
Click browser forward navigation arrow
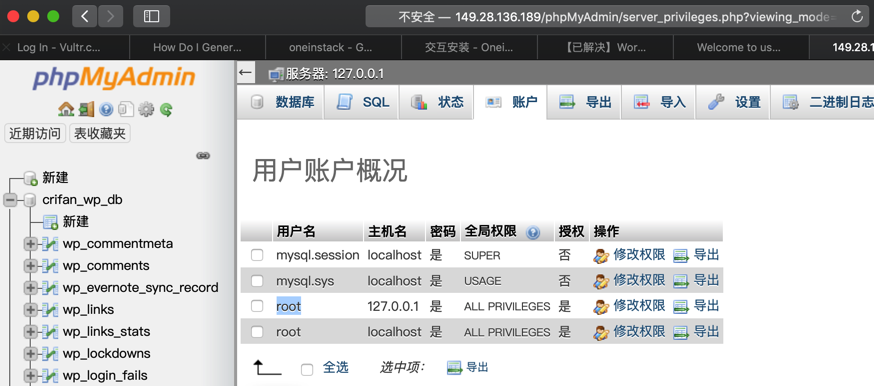click(110, 16)
